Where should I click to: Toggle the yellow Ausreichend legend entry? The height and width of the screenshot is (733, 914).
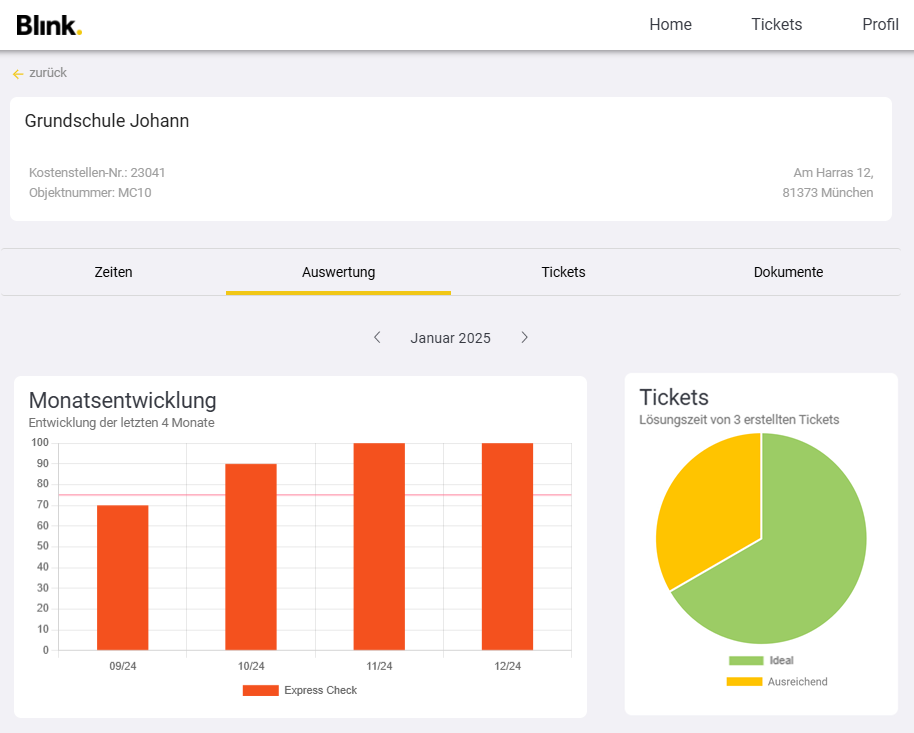744,682
